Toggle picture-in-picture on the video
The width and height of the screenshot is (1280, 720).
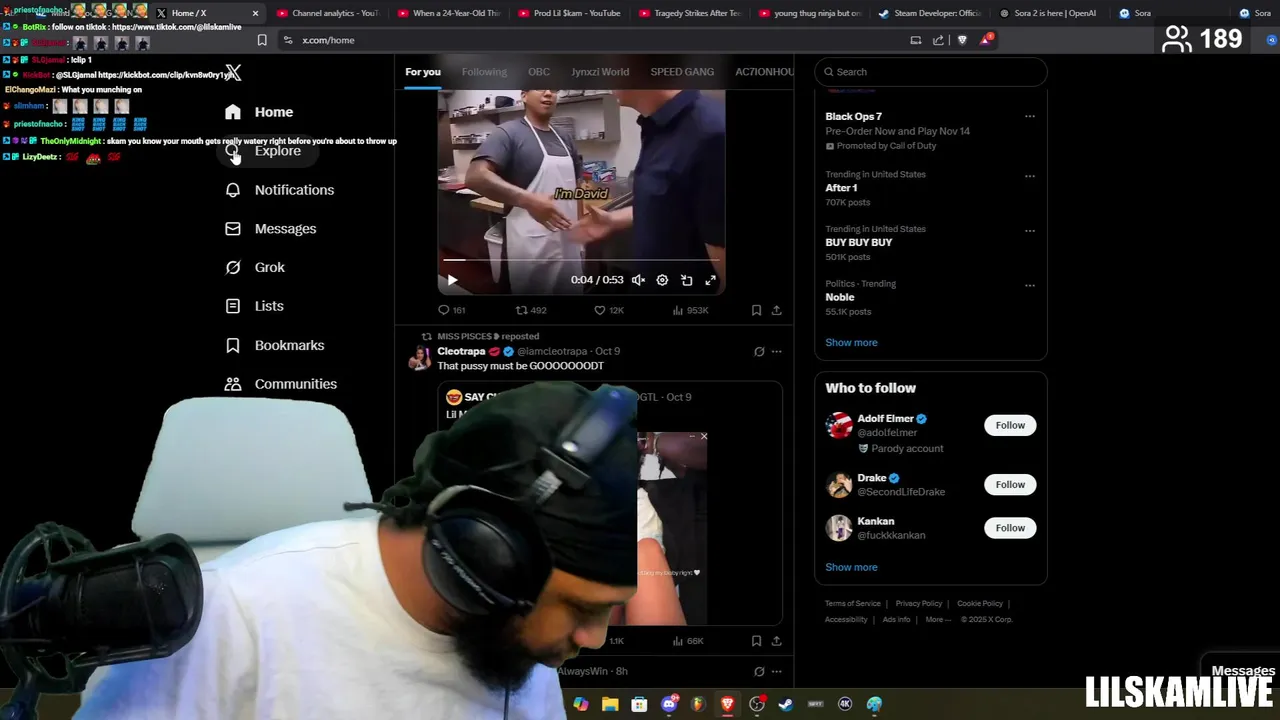[x=686, y=280]
